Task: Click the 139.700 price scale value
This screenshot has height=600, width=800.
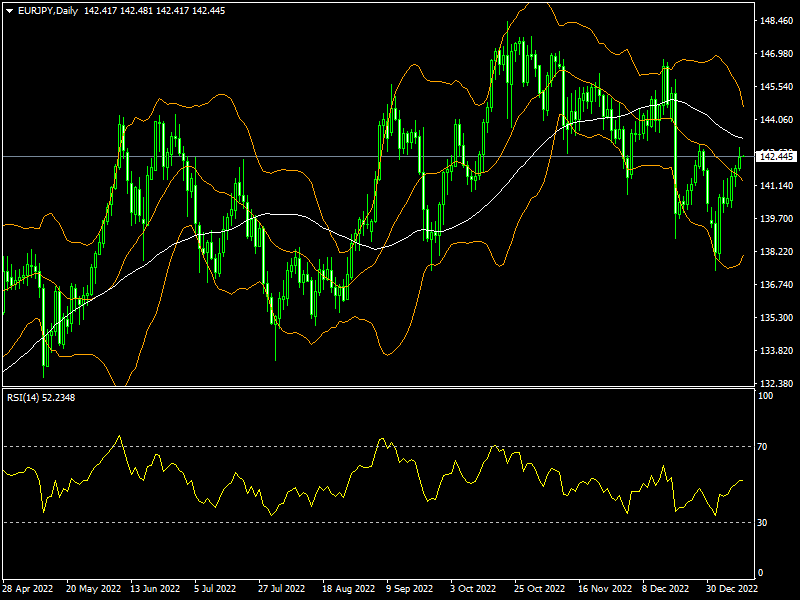Action: pyautogui.click(x=777, y=219)
